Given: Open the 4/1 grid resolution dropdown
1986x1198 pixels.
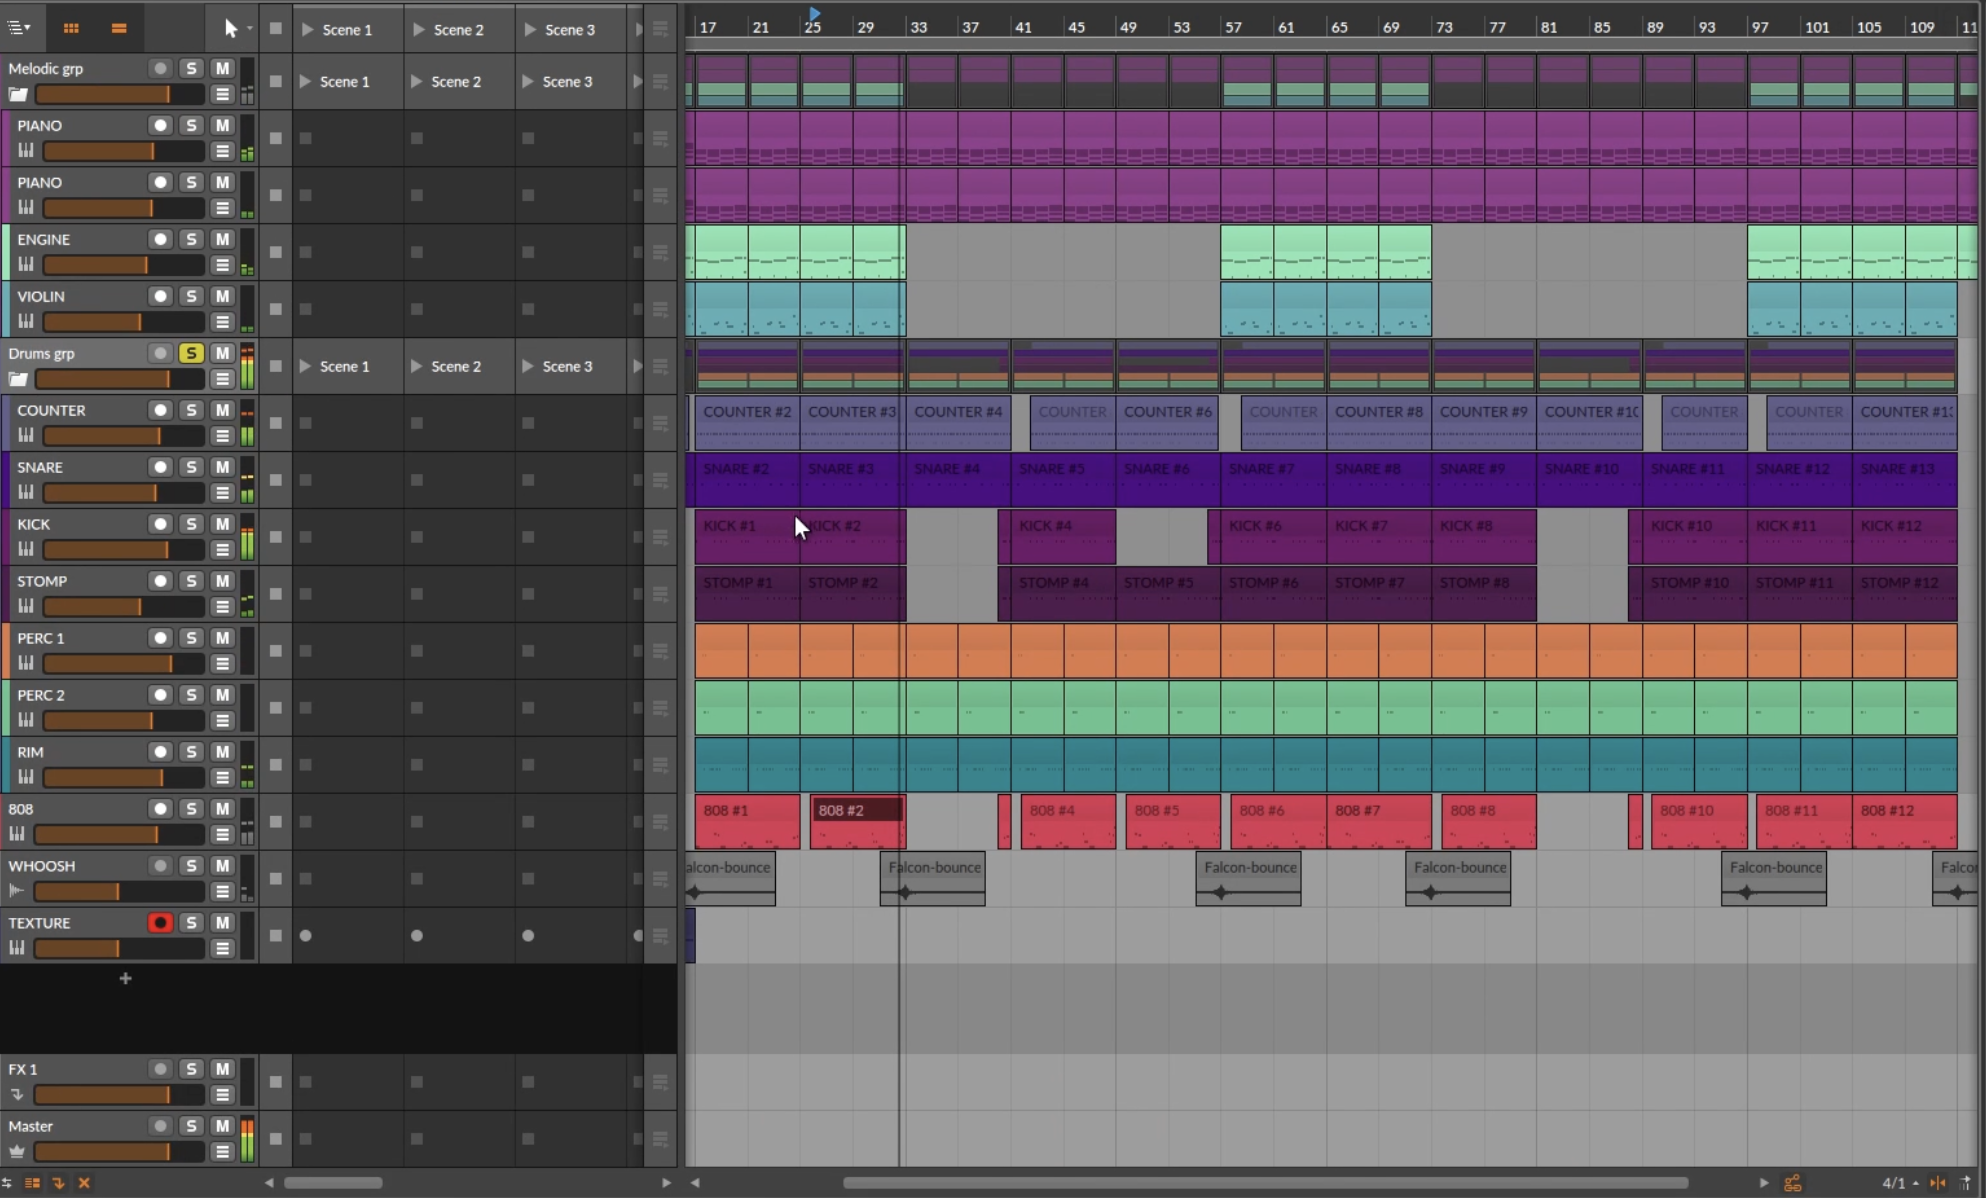Looking at the screenshot, I should coord(1898,1183).
